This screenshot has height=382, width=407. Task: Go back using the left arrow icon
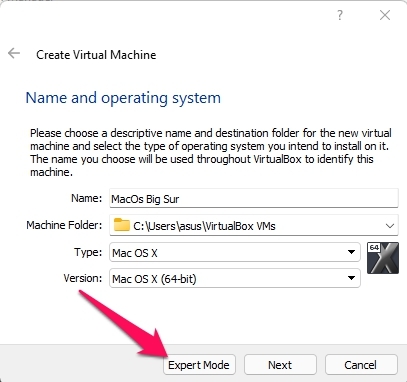[14, 53]
